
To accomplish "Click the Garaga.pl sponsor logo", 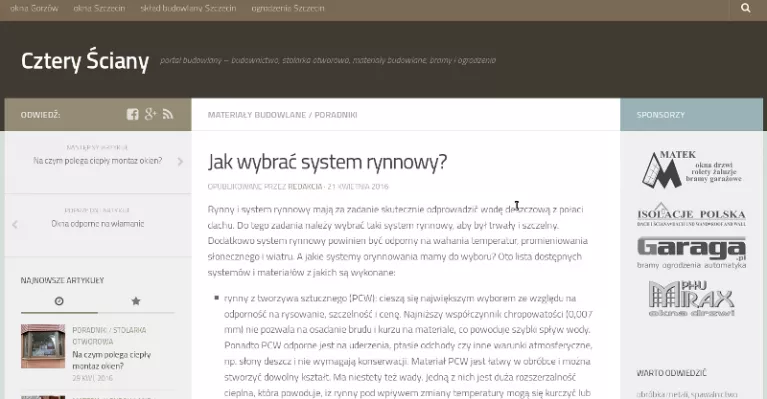I will [691, 252].
